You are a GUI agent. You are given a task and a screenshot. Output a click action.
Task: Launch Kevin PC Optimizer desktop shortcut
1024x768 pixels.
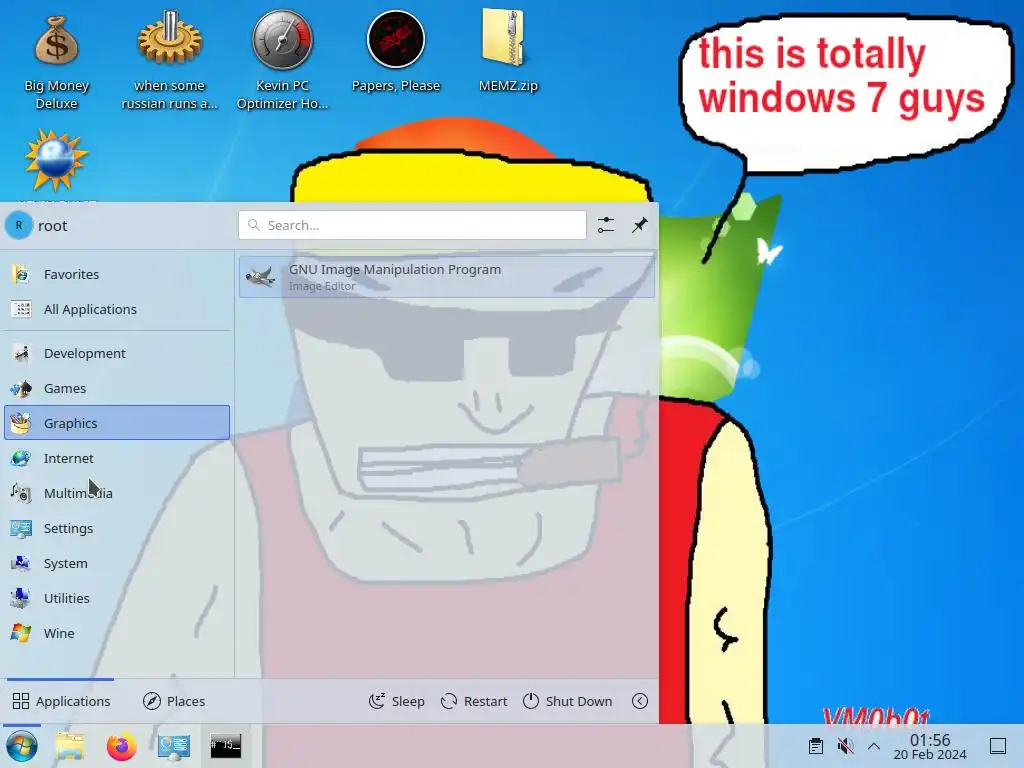pyautogui.click(x=282, y=62)
